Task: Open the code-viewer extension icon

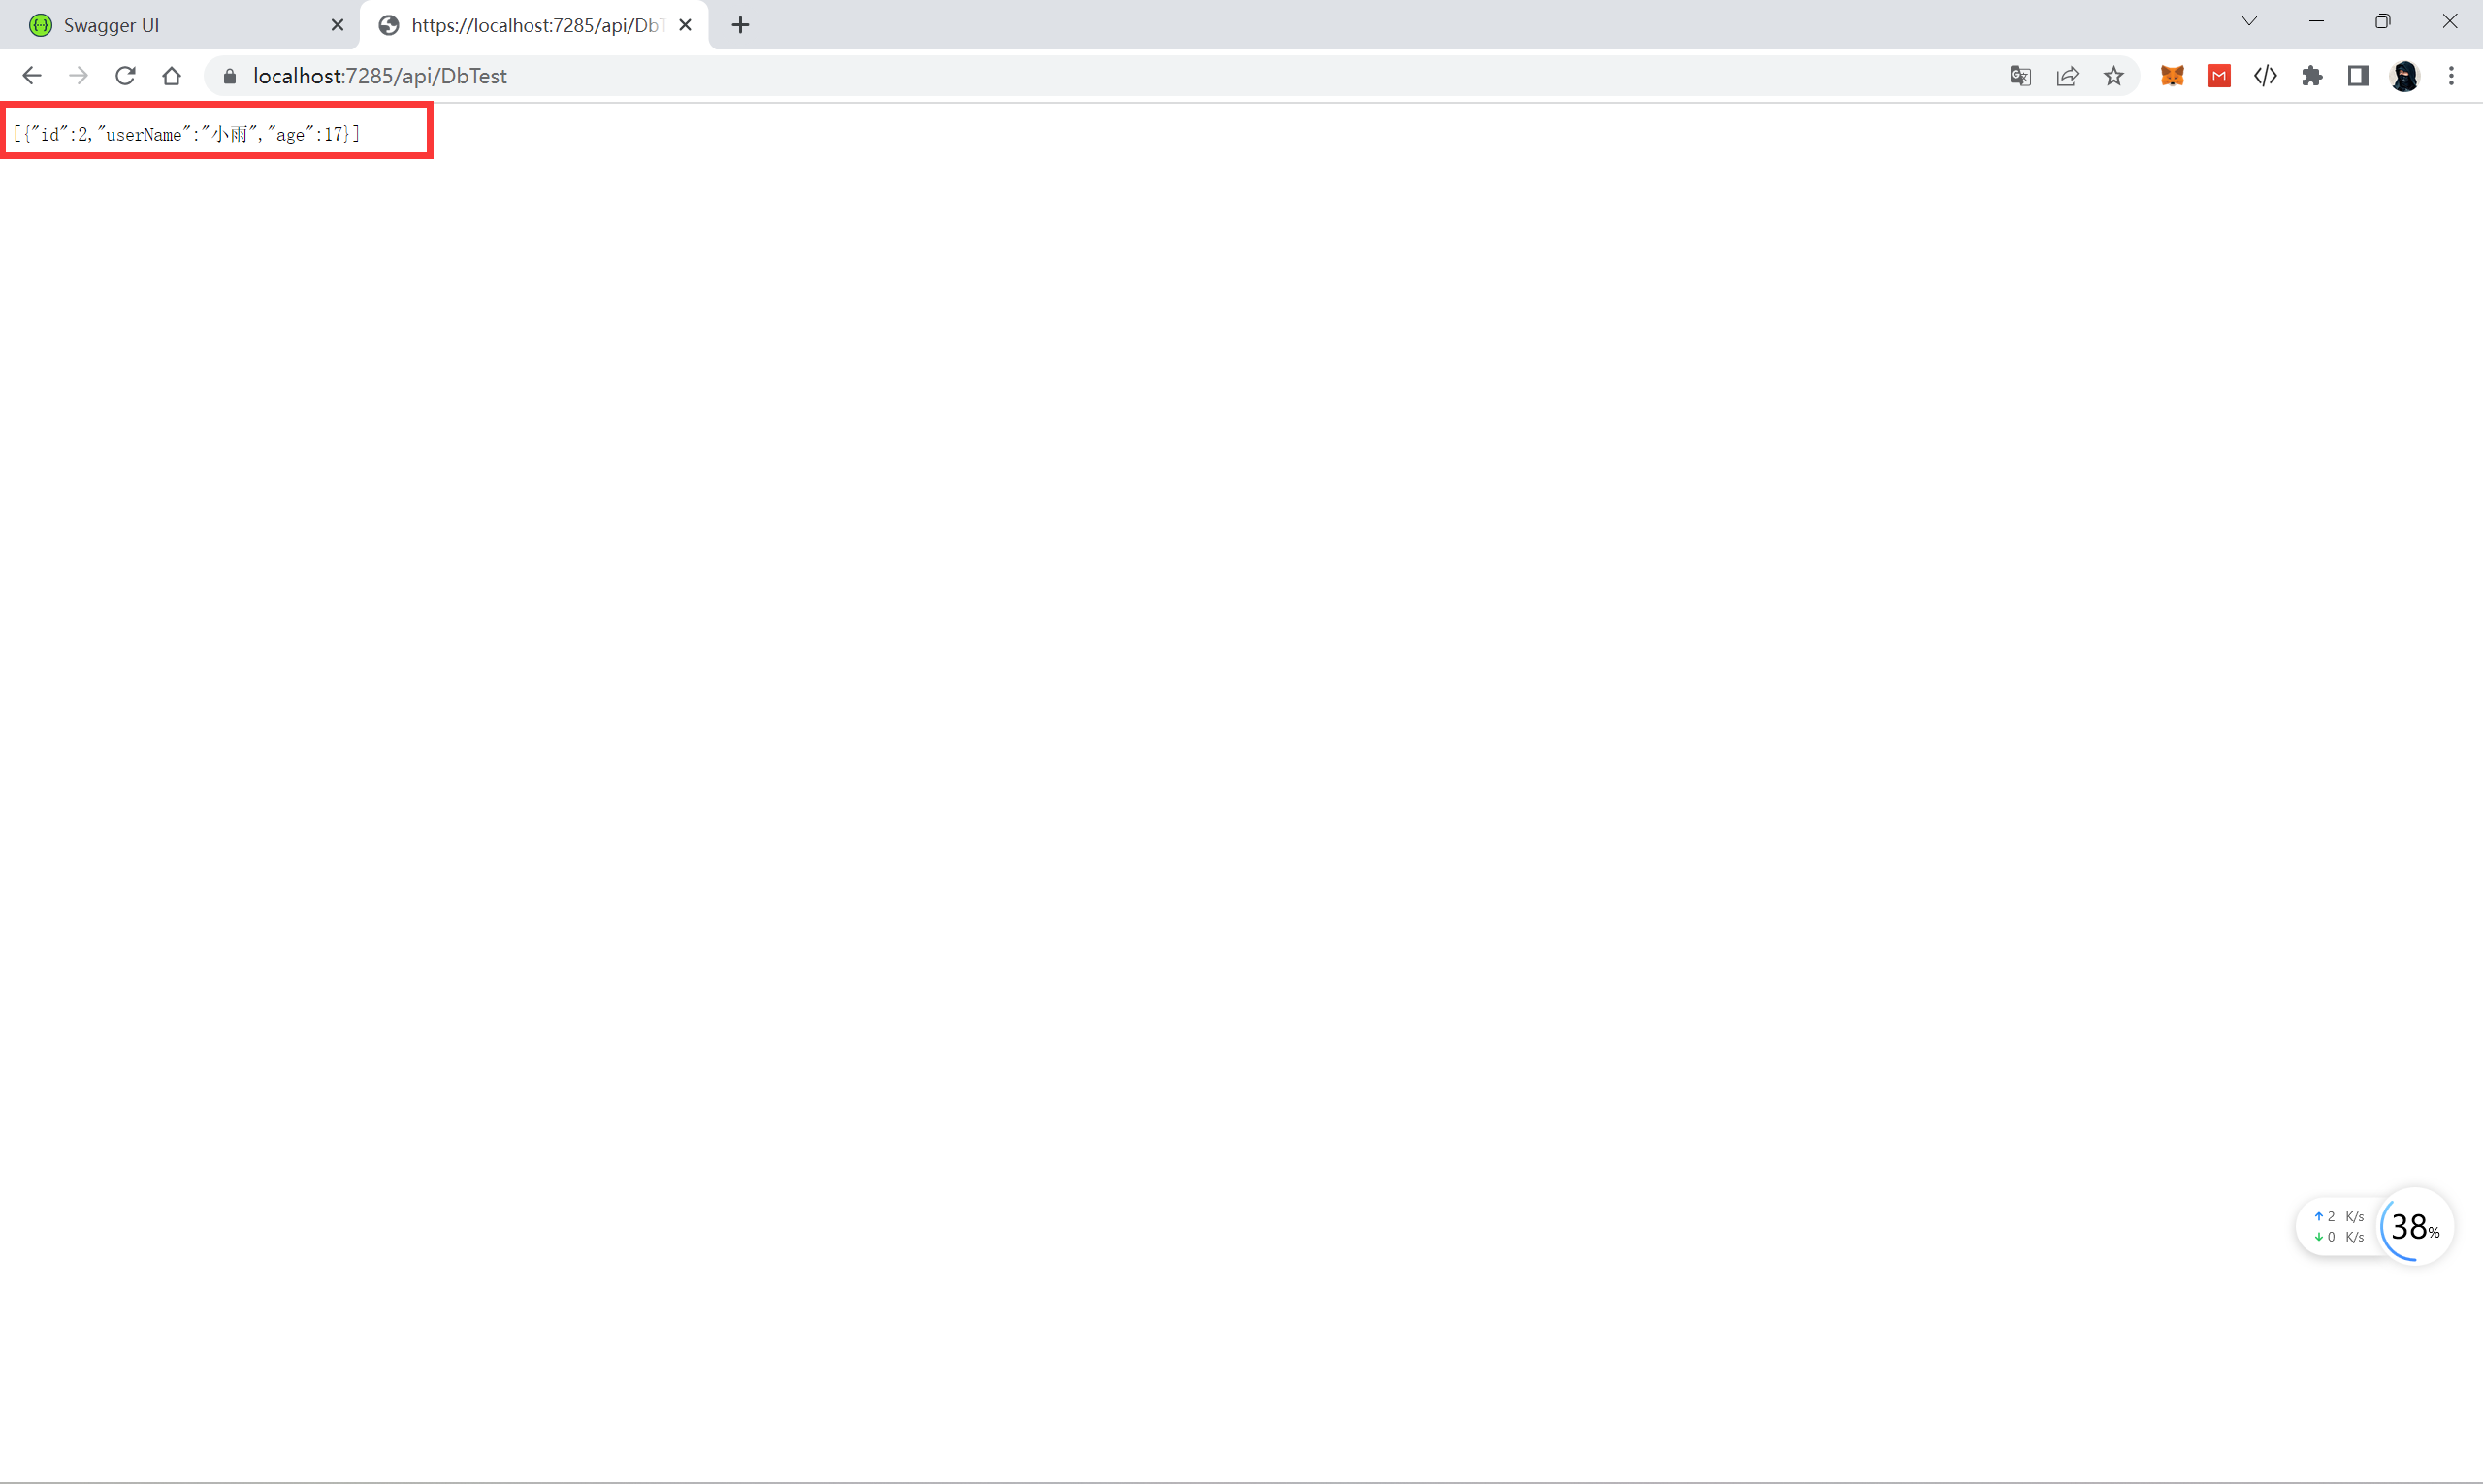Action: click(2265, 75)
